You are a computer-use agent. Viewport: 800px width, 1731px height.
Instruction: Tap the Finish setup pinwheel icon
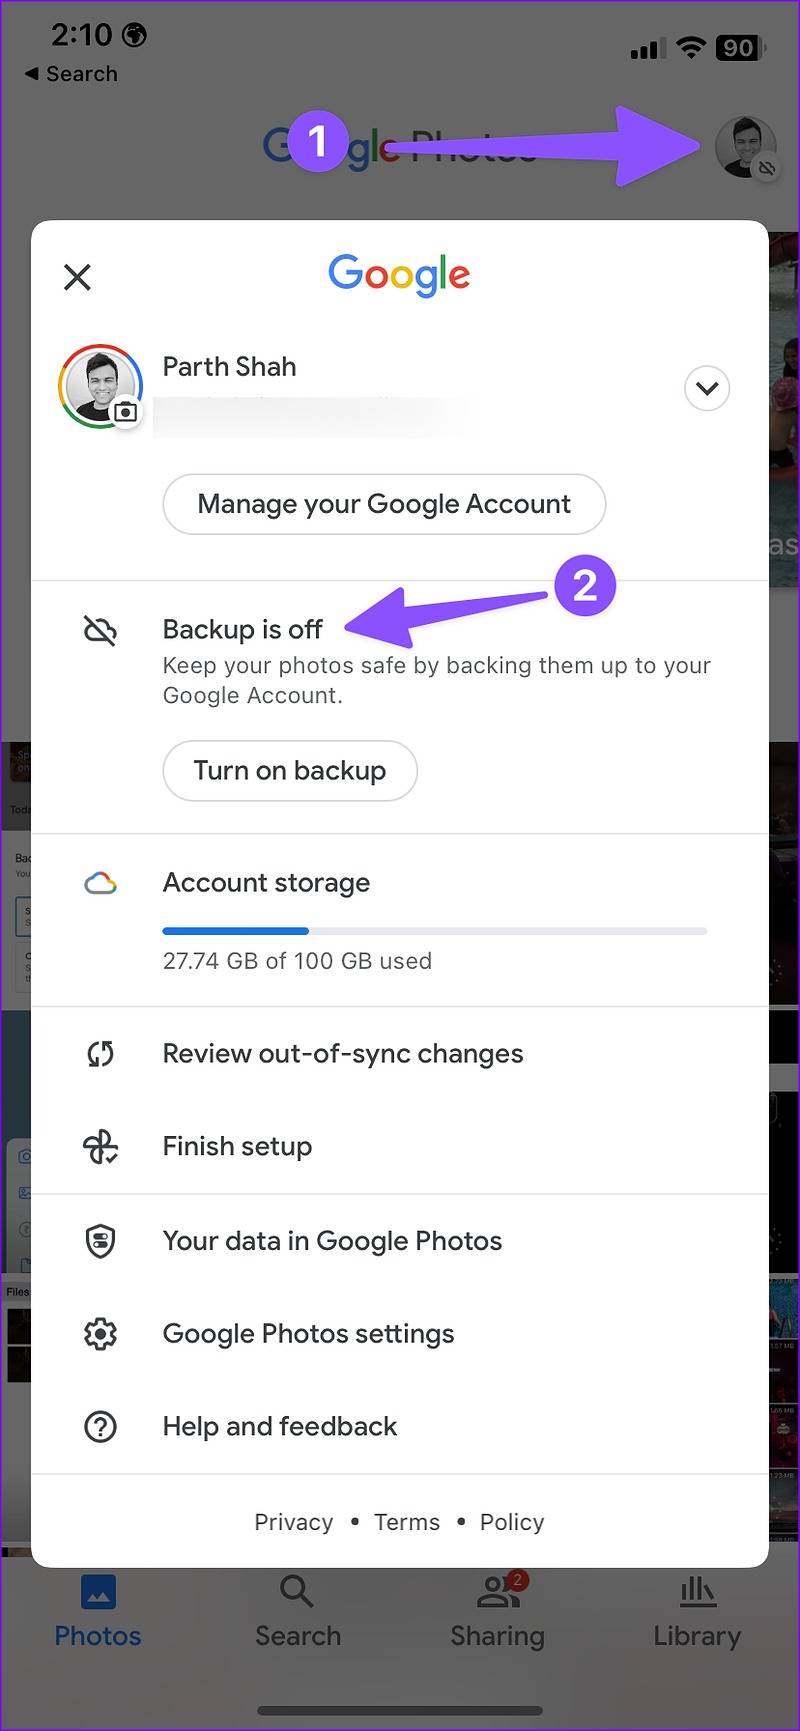tap(100, 1148)
